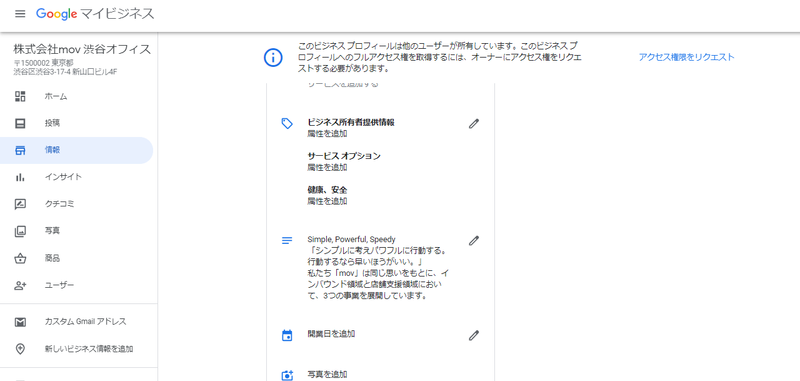Click 属性を追加 under ビジネス所有者提供情報
The image size is (800, 381).
point(328,134)
